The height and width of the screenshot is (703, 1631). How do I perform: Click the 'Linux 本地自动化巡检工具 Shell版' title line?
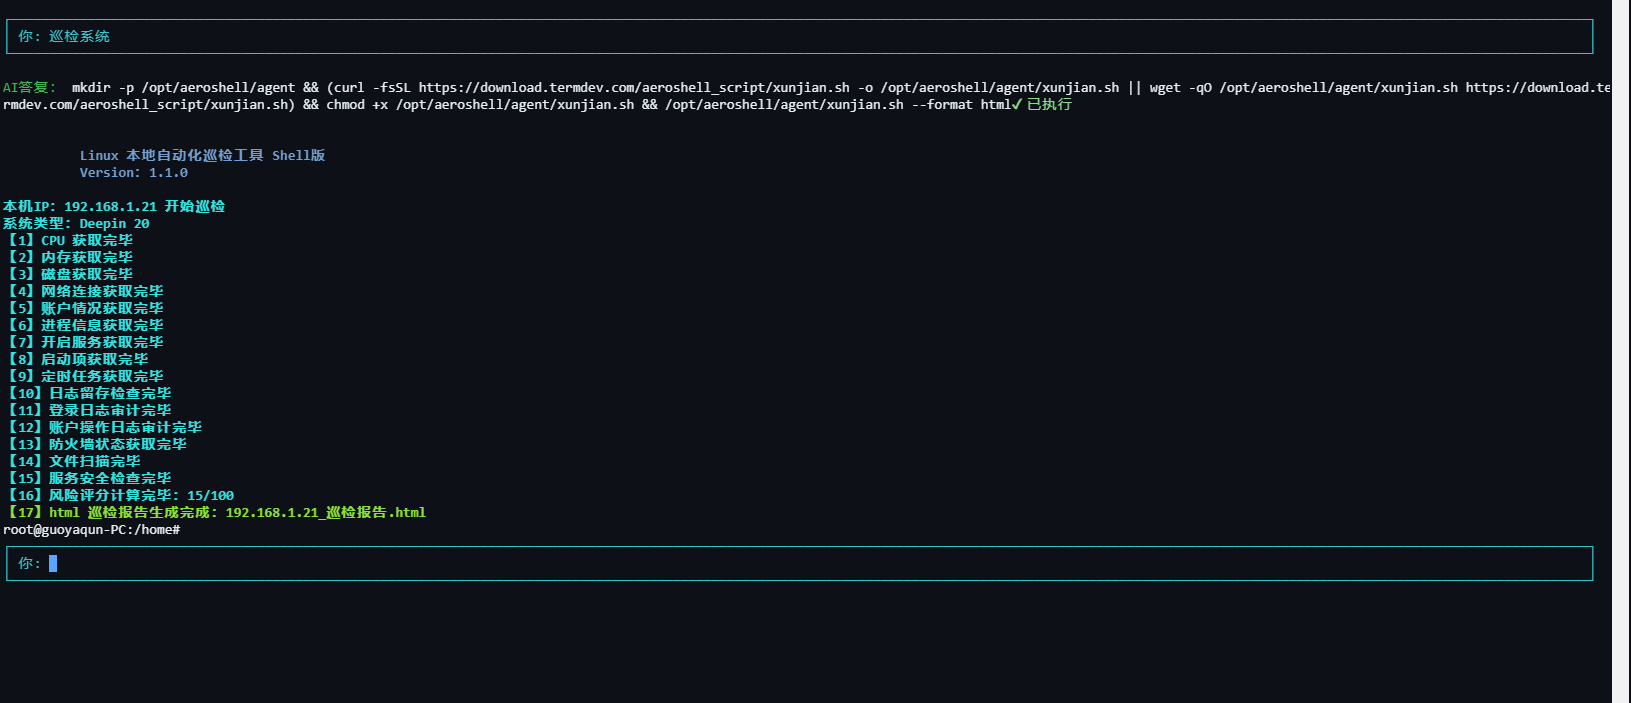(x=202, y=155)
